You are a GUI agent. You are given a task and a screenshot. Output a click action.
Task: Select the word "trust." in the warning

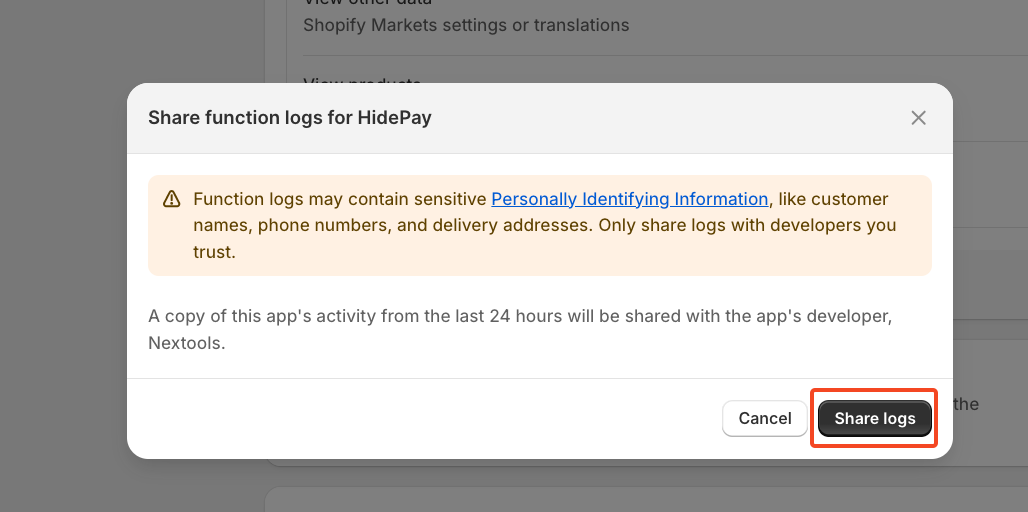click(214, 252)
